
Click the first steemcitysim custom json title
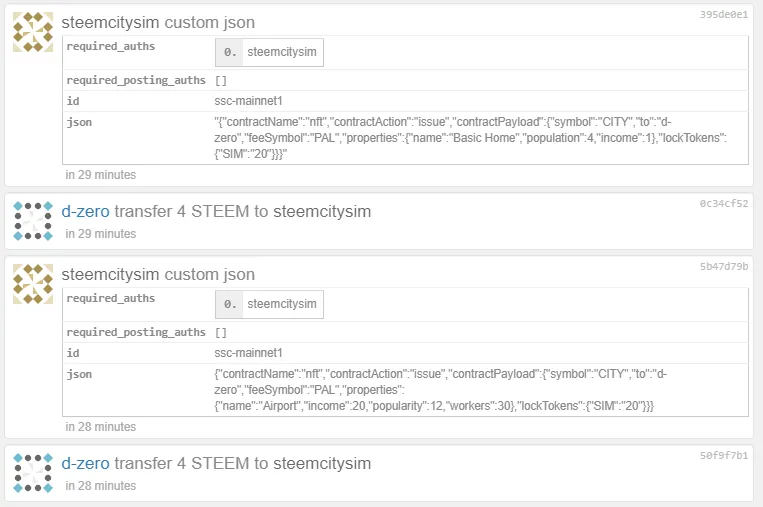158,22
